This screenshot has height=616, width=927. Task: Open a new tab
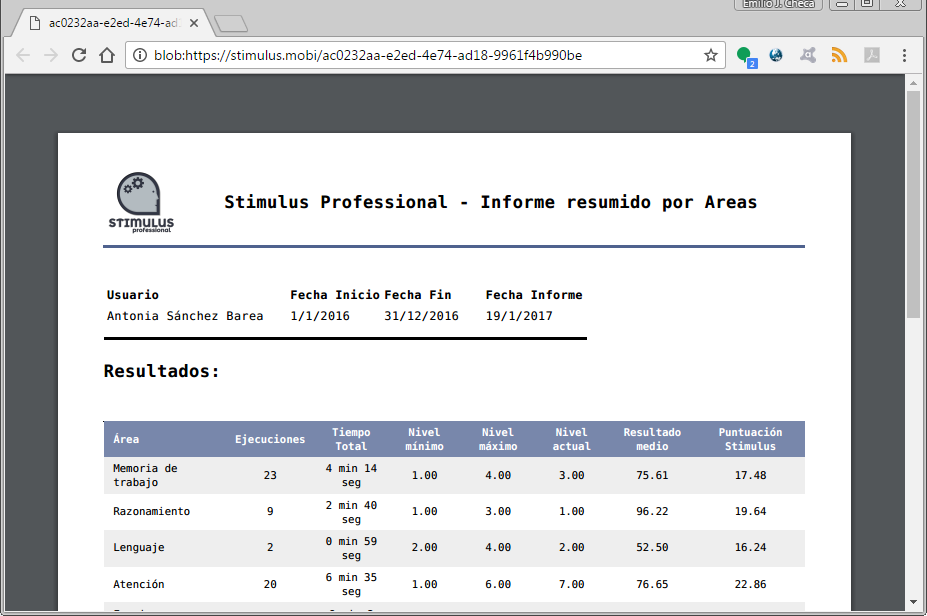point(231,22)
